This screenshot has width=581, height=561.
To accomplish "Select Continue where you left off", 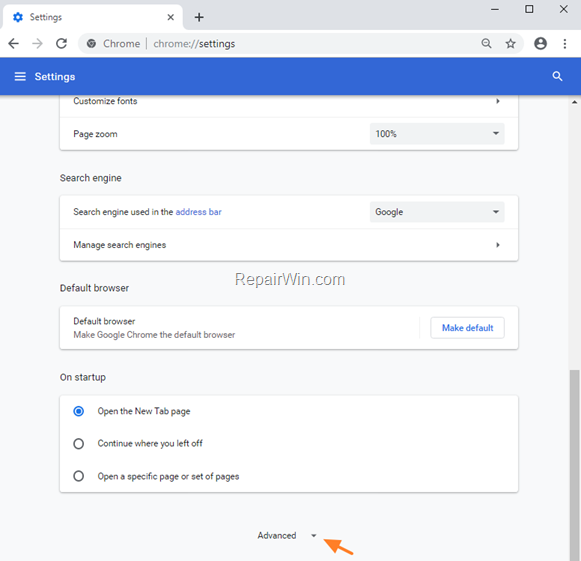I will 79,444.
